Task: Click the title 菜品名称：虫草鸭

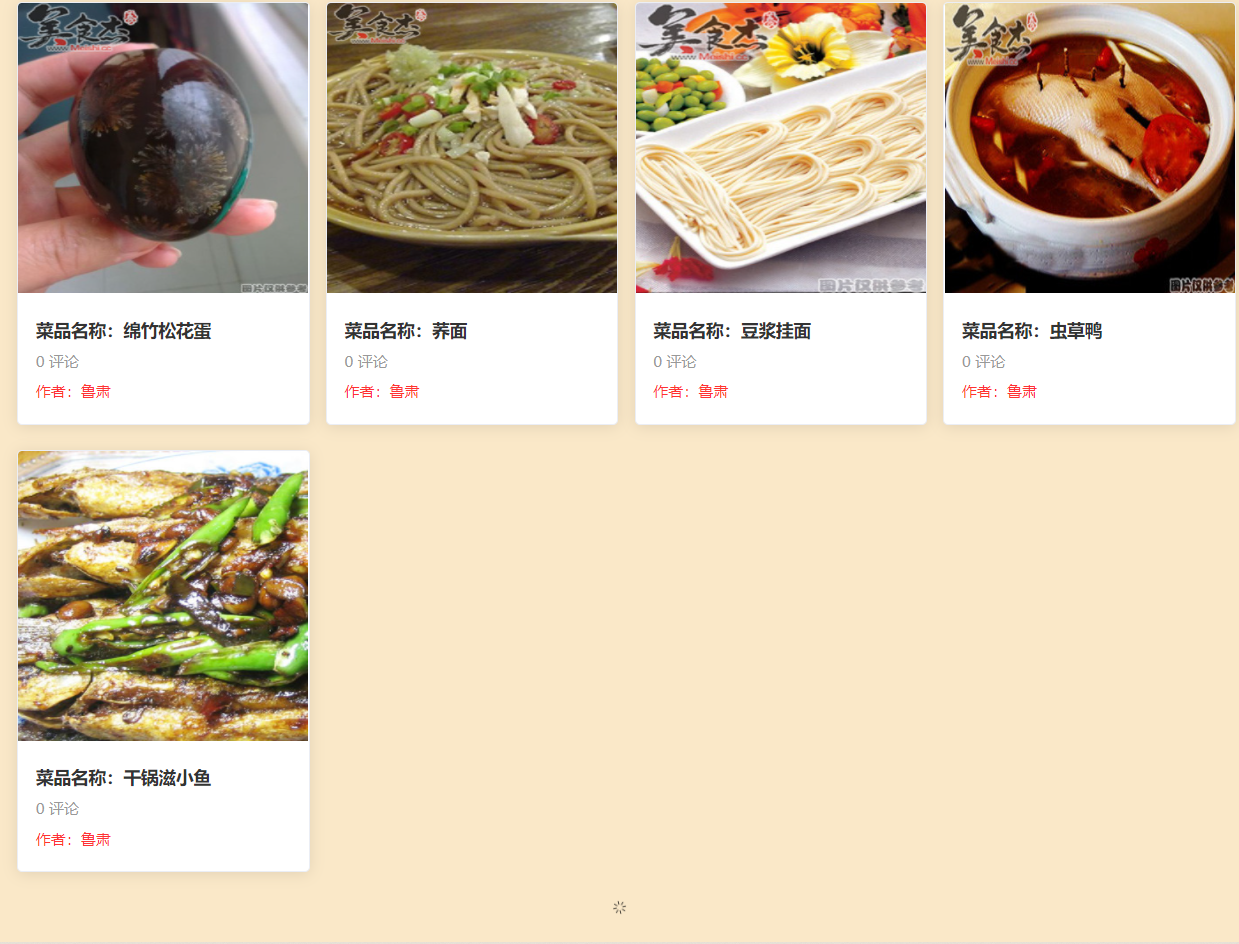Action: tap(1032, 331)
